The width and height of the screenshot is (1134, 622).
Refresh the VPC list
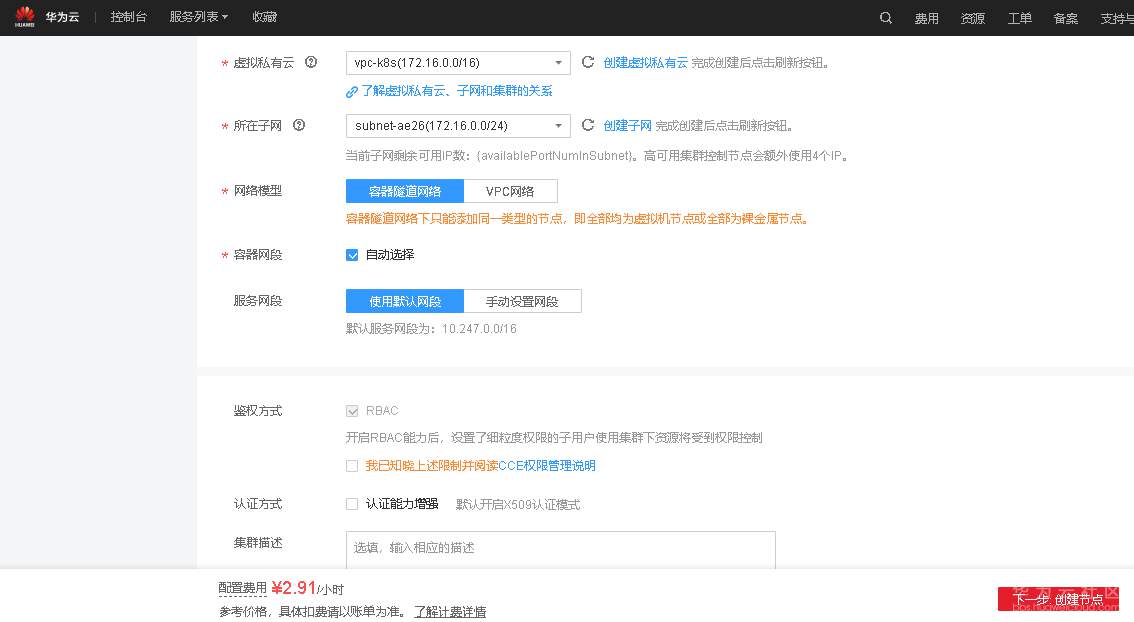click(x=588, y=62)
